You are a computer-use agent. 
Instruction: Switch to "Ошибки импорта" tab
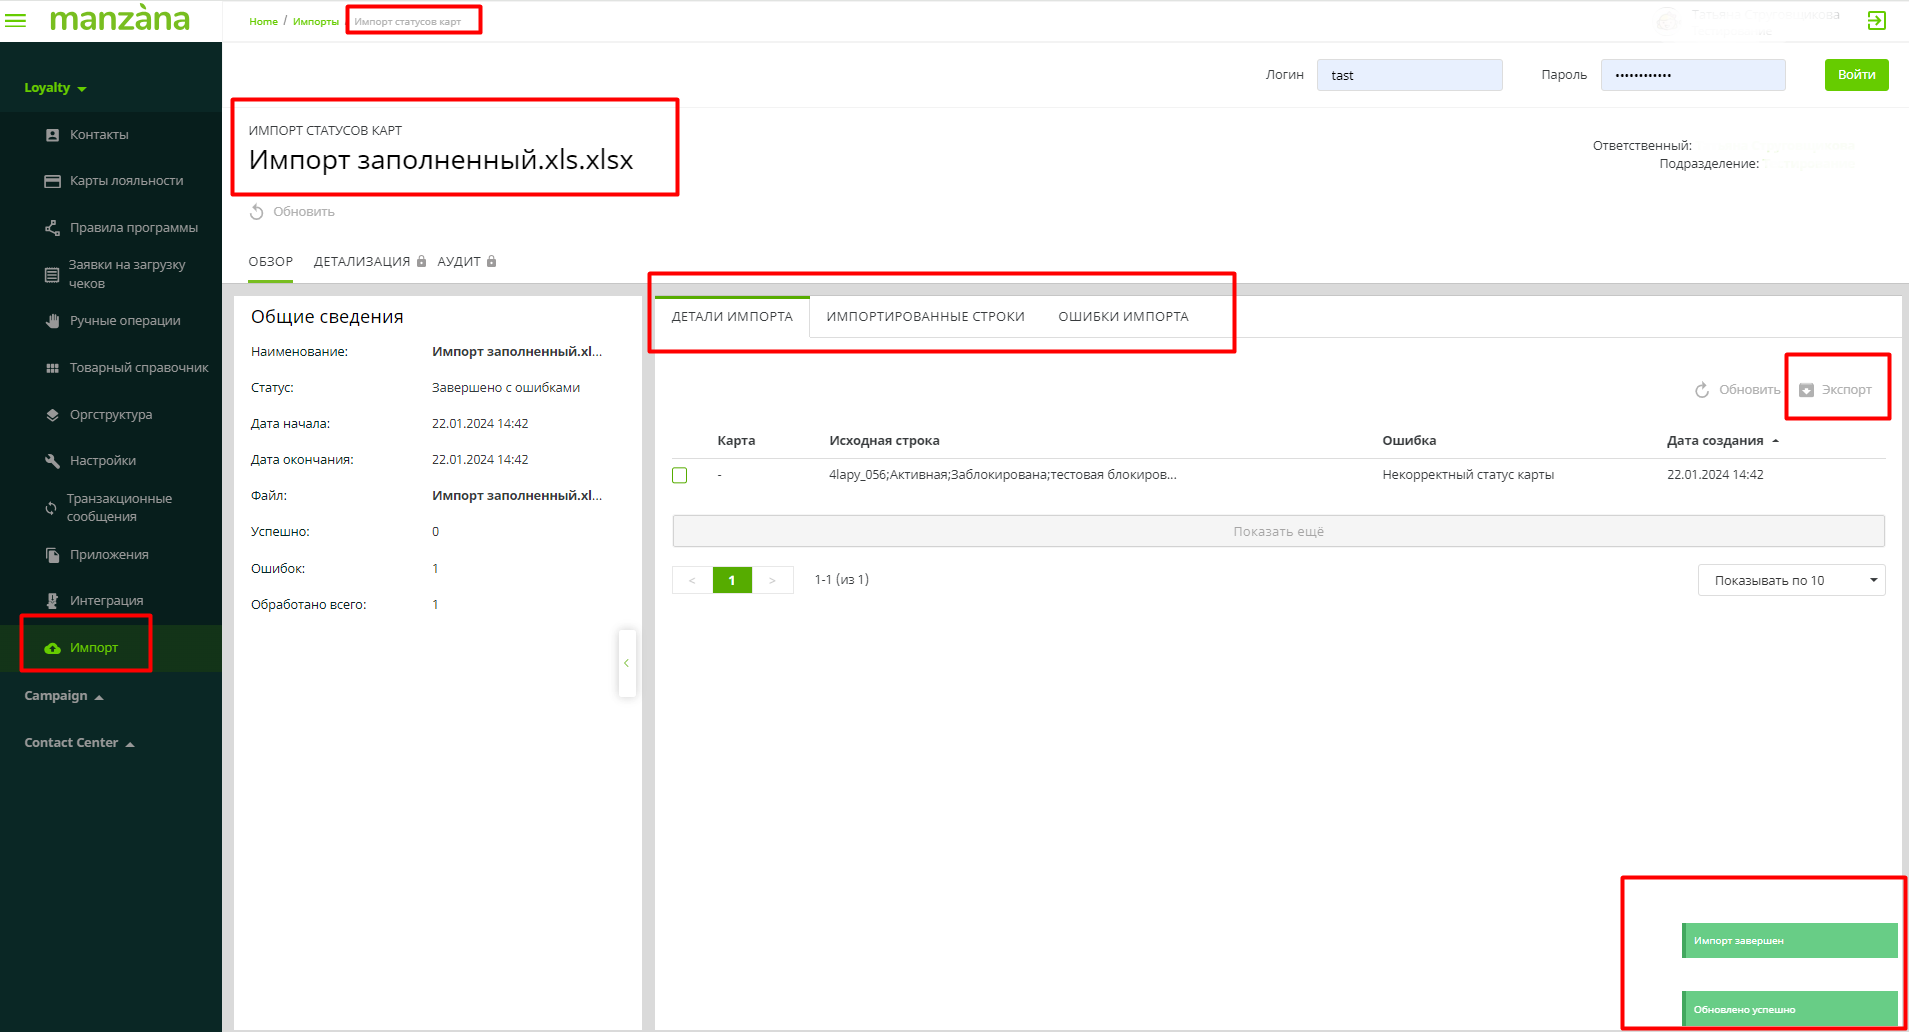[1123, 317]
